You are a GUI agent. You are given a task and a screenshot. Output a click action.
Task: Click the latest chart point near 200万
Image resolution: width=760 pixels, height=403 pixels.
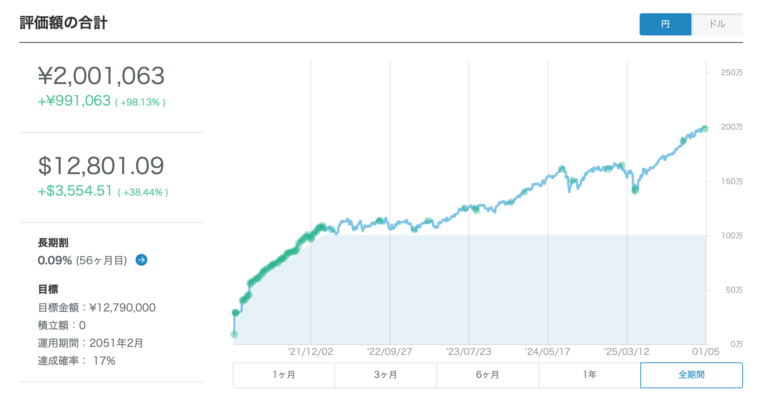pyautogui.click(x=704, y=128)
